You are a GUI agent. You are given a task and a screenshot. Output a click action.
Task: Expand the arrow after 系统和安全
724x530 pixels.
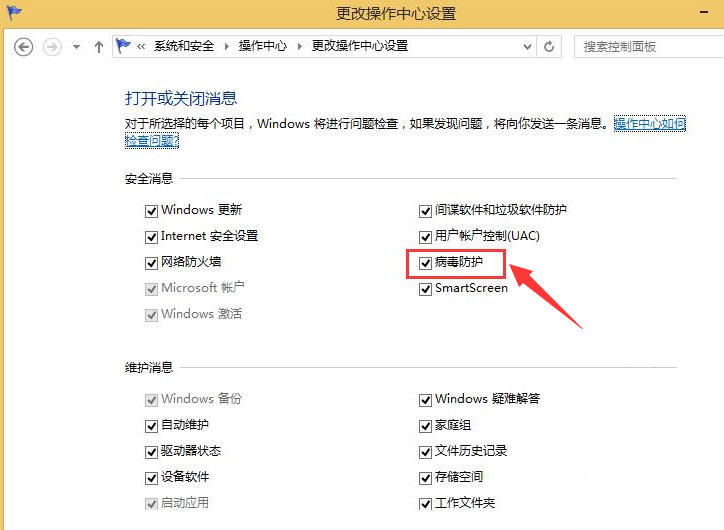click(x=227, y=46)
